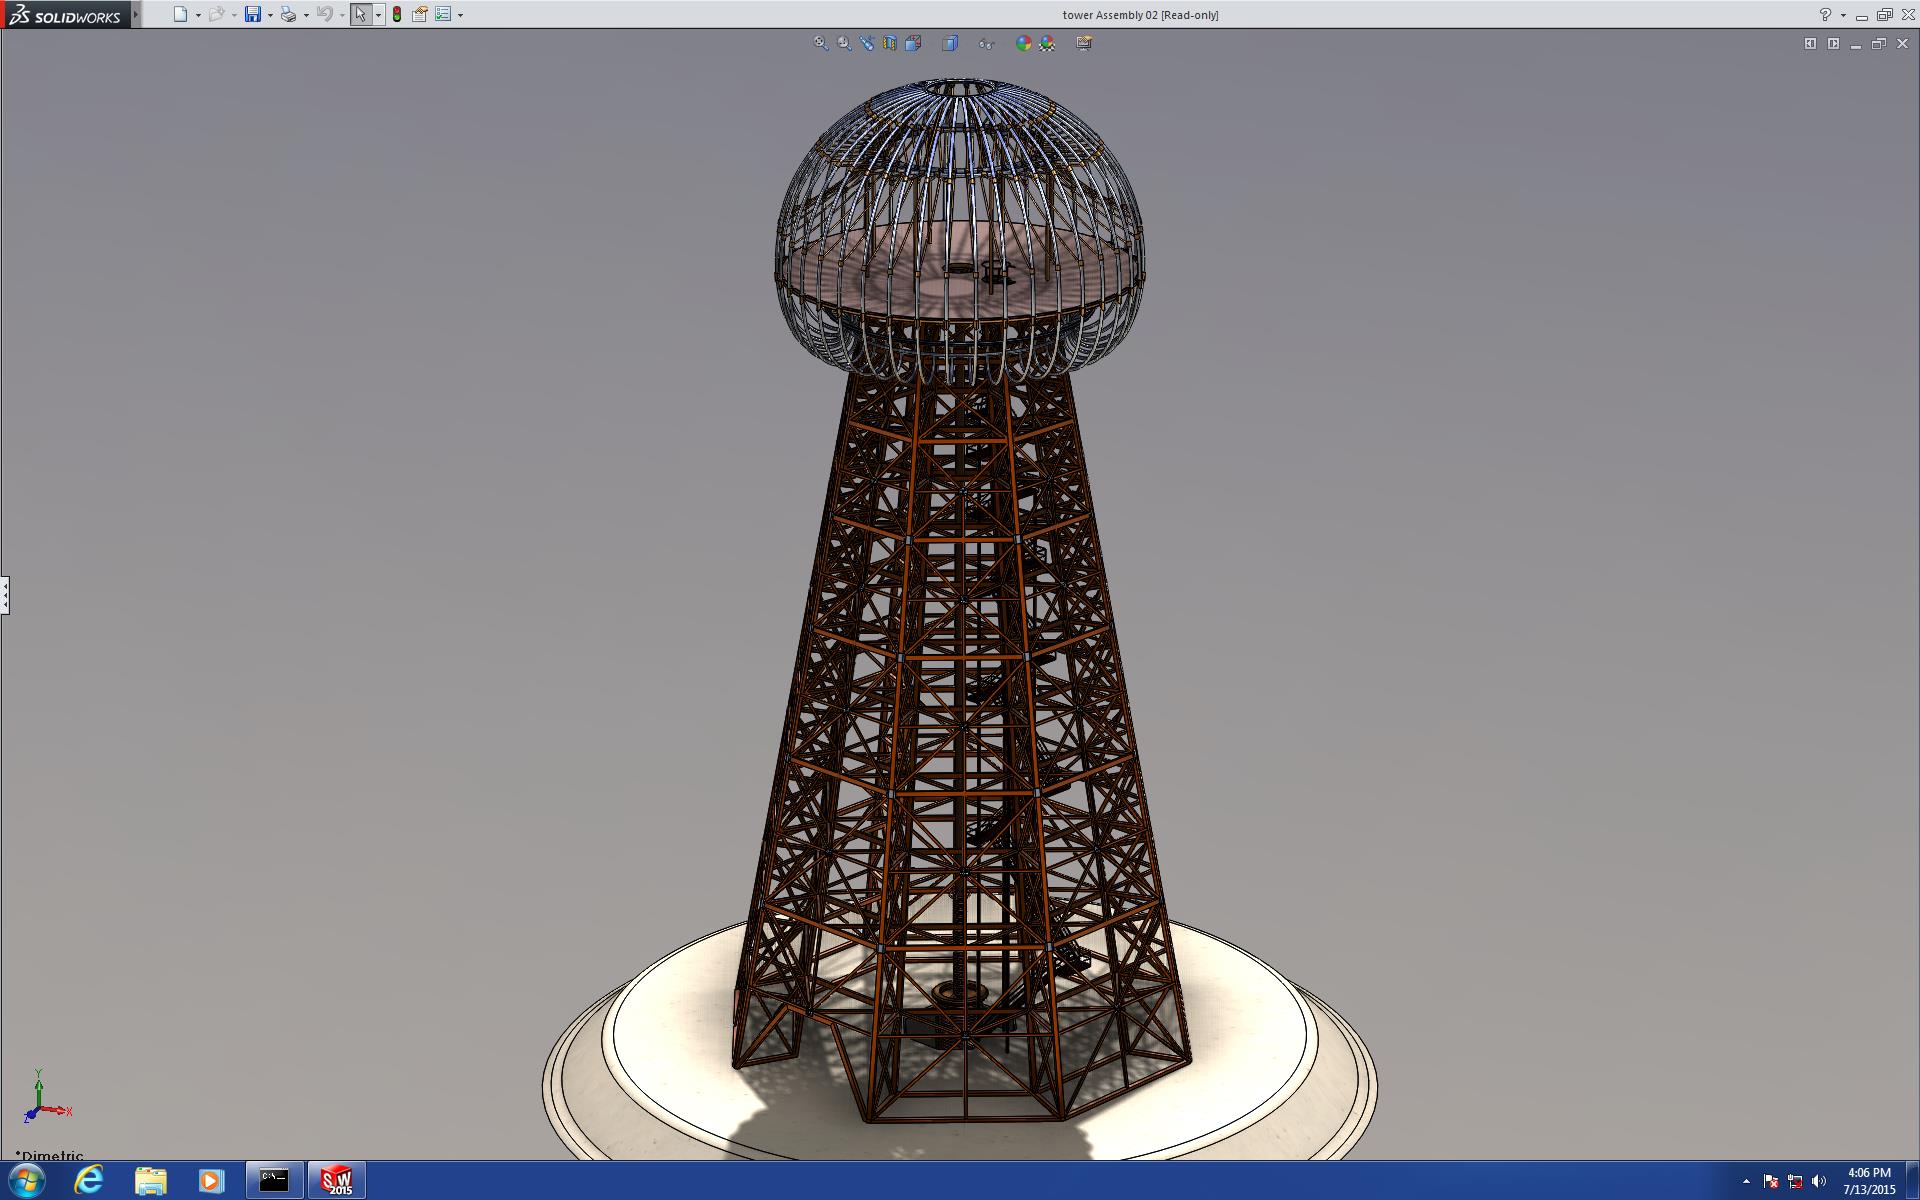Image resolution: width=1920 pixels, height=1200 pixels.
Task: Click Zoom to Area icon
Action: [x=844, y=43]
